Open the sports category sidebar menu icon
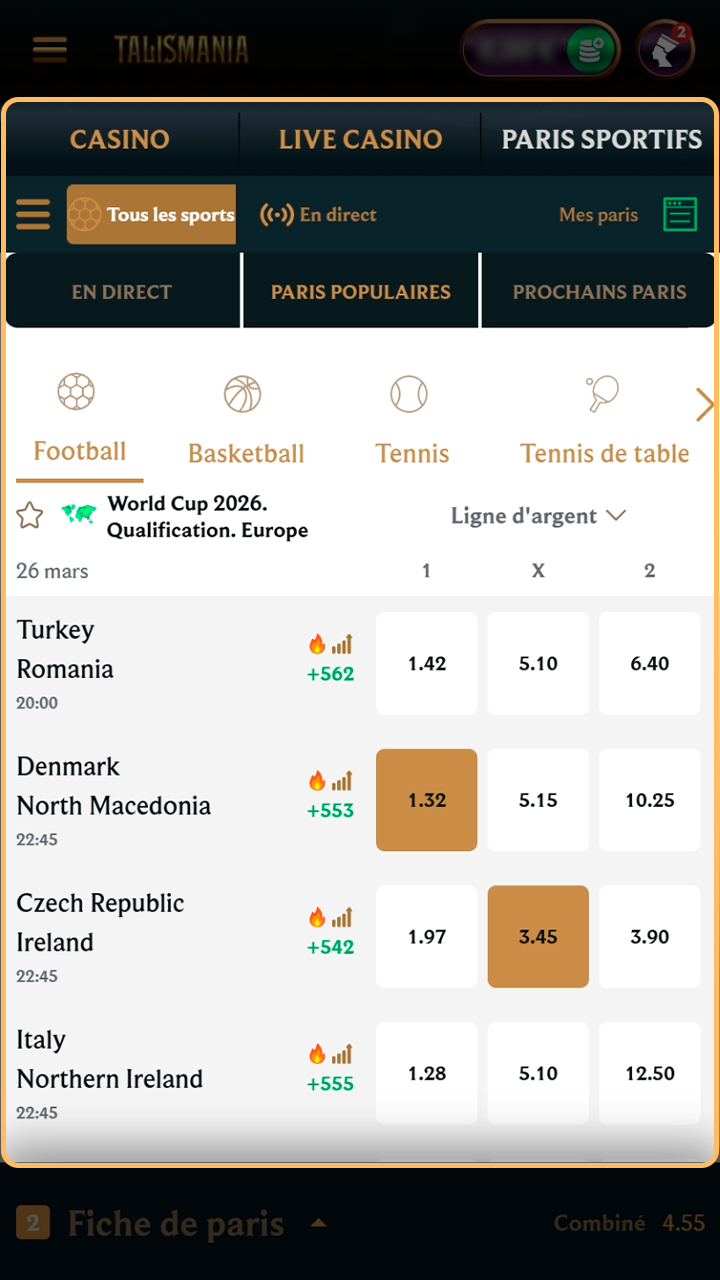This screenshot has width=720, height=1280. [x=33, y=214]
